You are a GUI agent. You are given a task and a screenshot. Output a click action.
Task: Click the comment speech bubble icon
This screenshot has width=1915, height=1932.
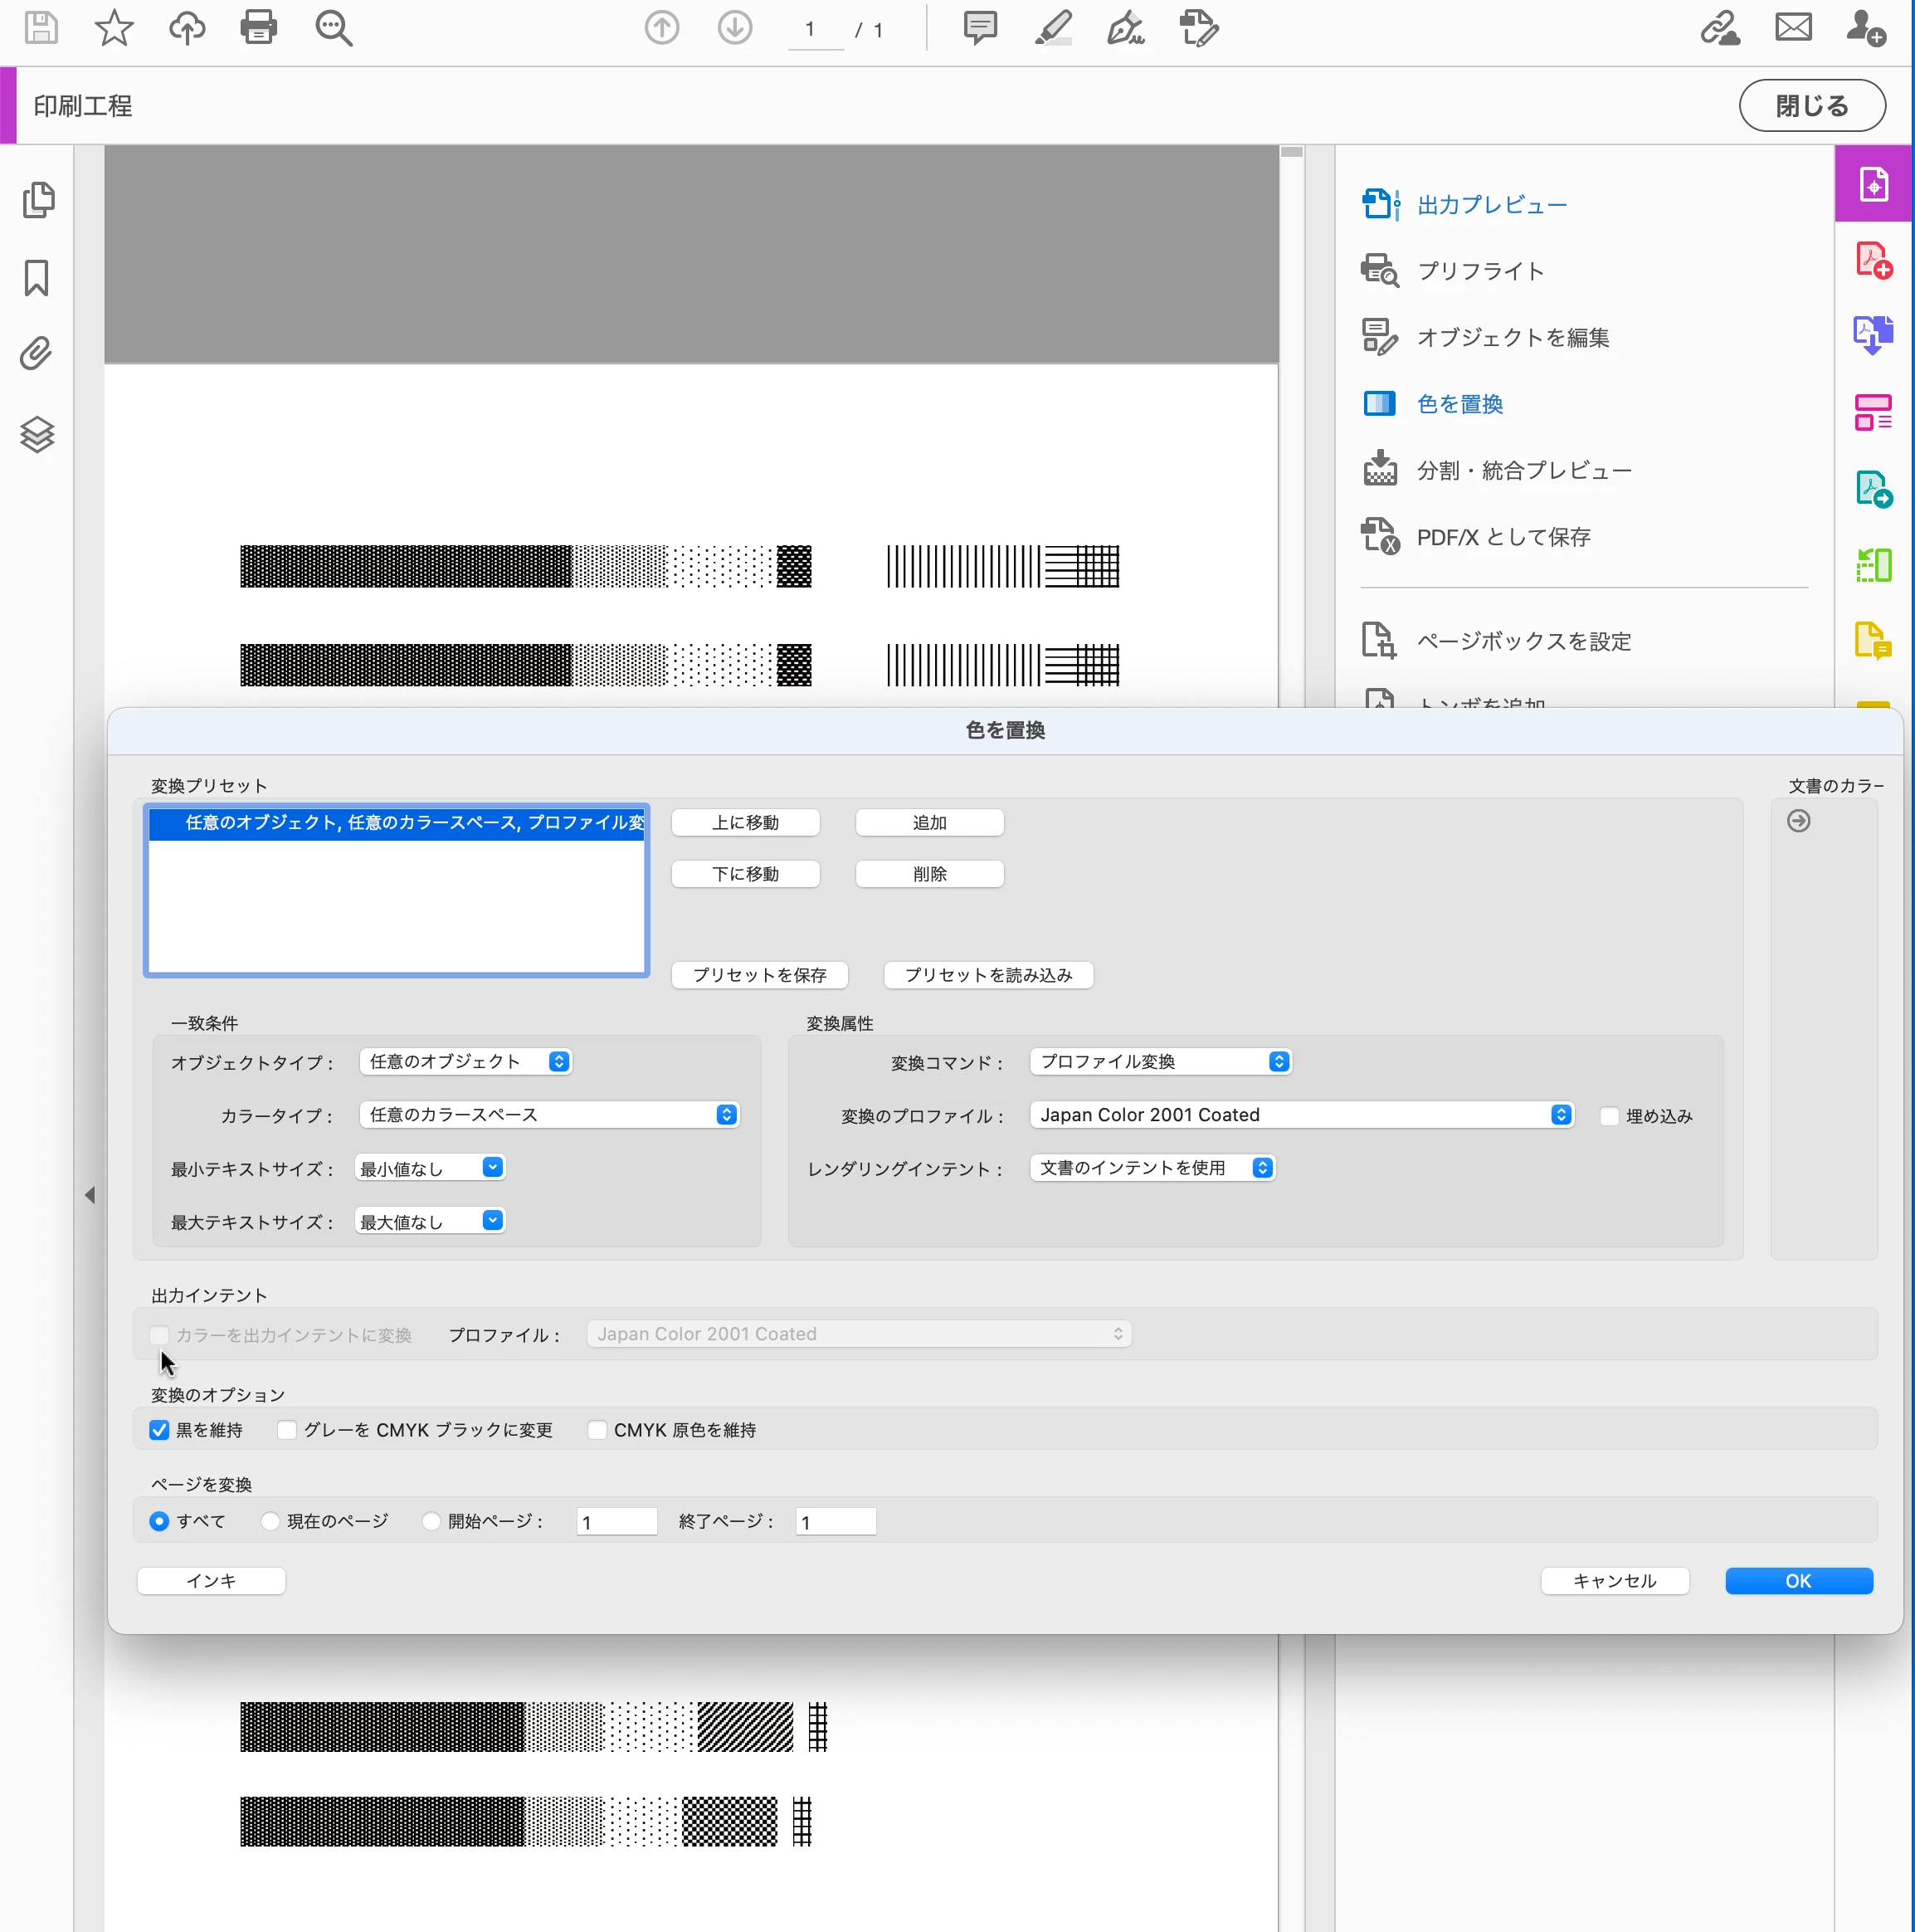click(x=980, y=28)
